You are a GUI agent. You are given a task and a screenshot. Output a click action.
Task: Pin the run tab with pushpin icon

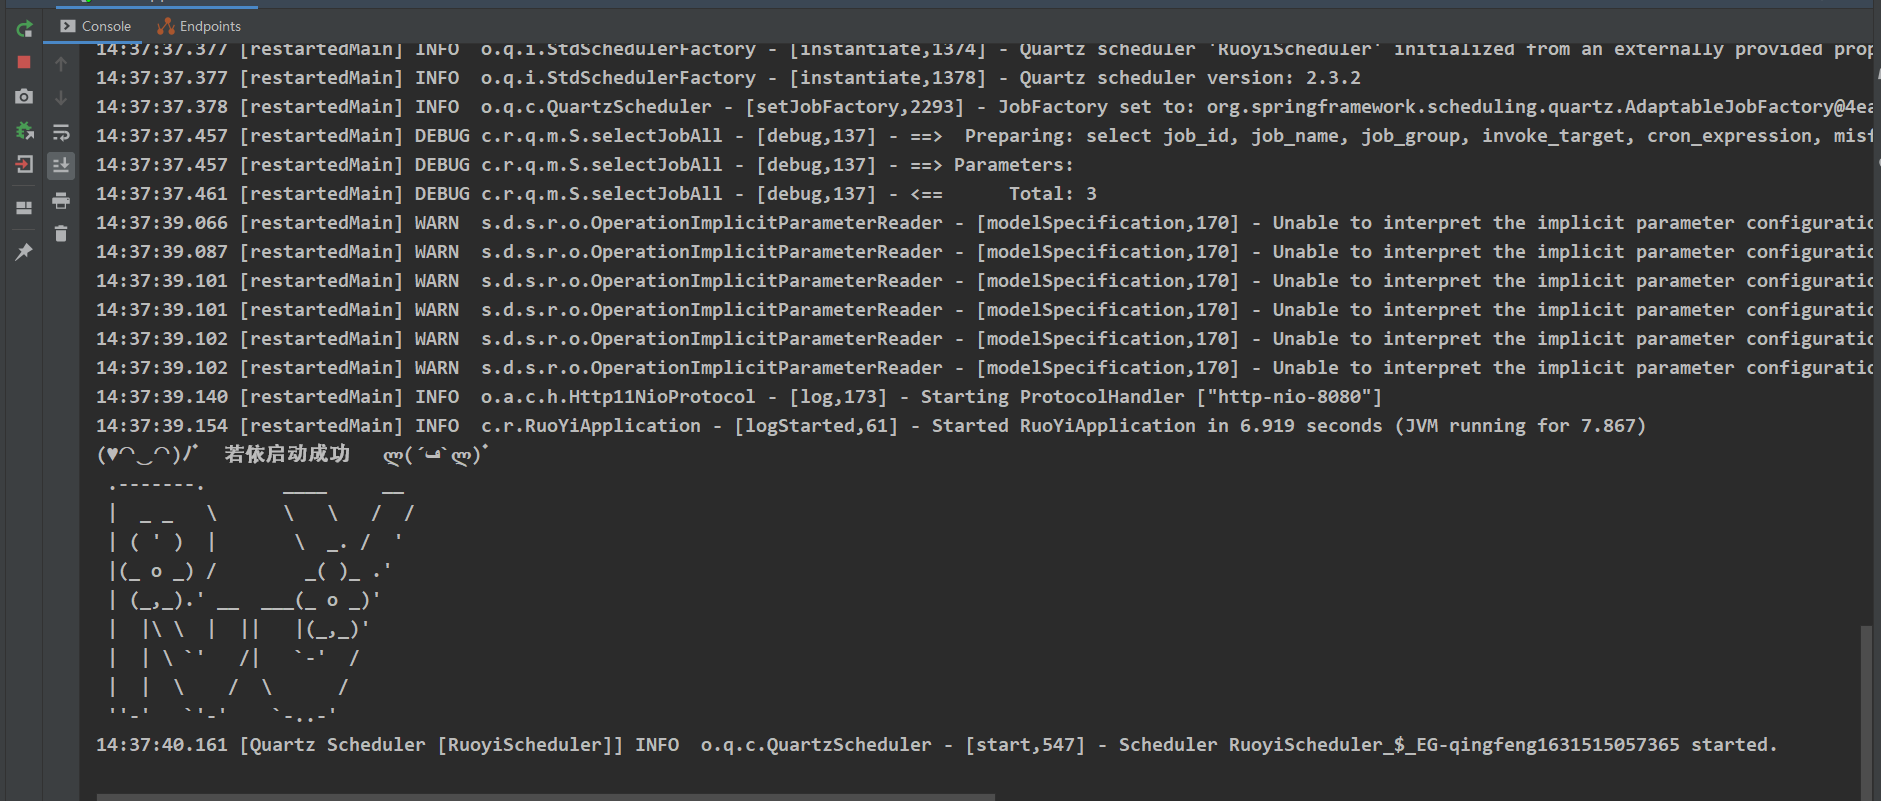[24, 252]
